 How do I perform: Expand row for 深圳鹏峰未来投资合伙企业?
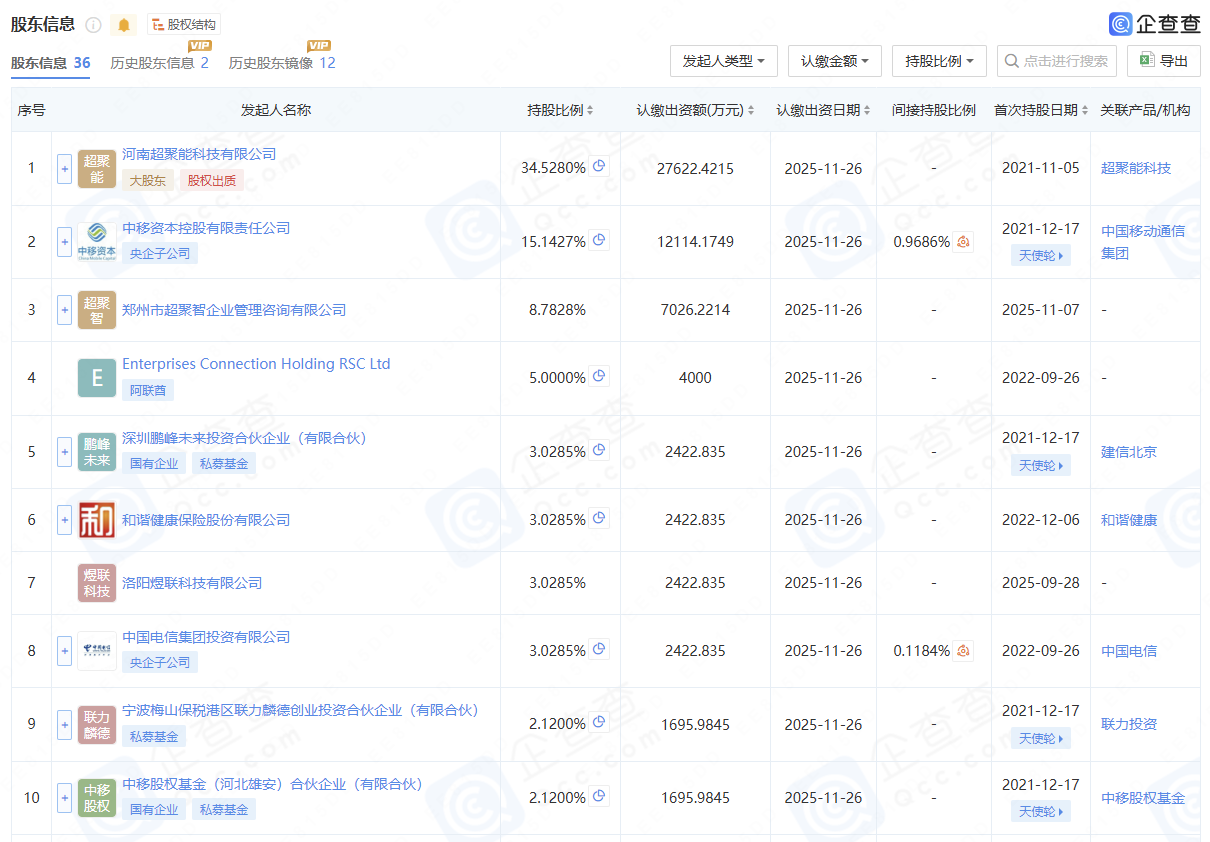[x=65, y=452]
